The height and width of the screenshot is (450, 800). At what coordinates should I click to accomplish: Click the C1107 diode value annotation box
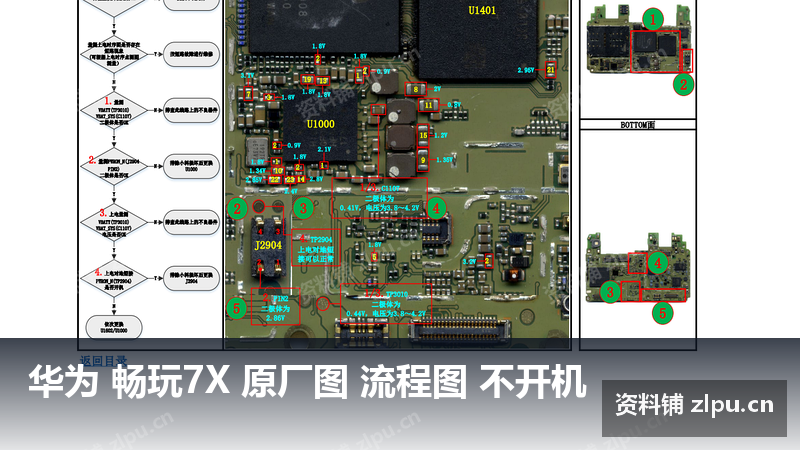[x=380, y=198]
